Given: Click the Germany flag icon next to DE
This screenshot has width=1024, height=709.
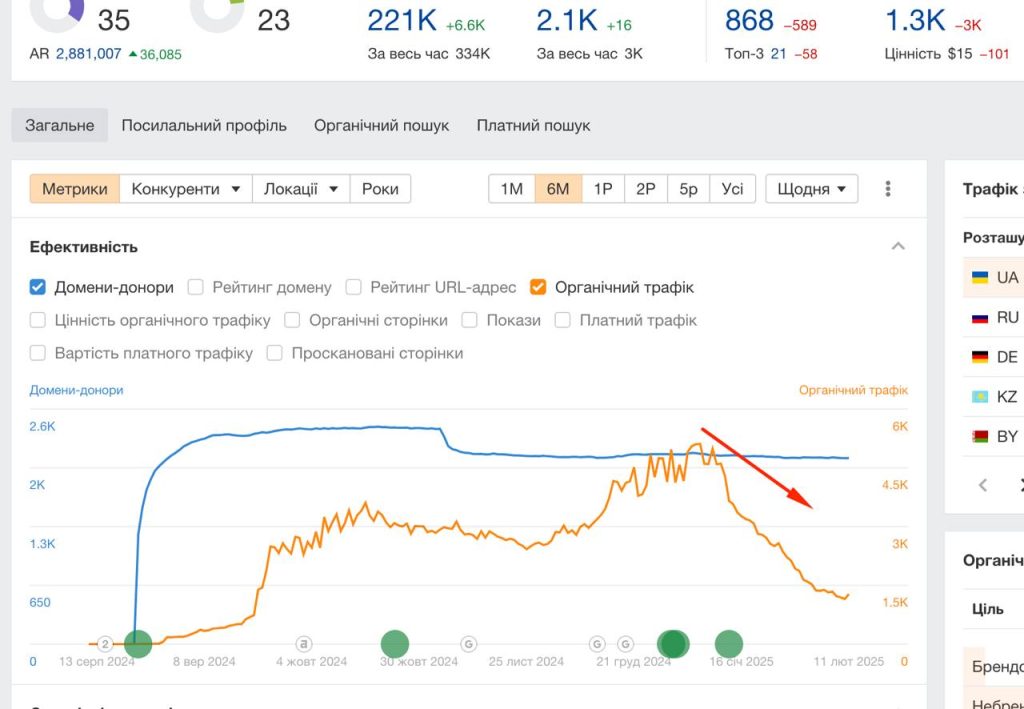Looking at the screenshot, I should tap(980, 357).
